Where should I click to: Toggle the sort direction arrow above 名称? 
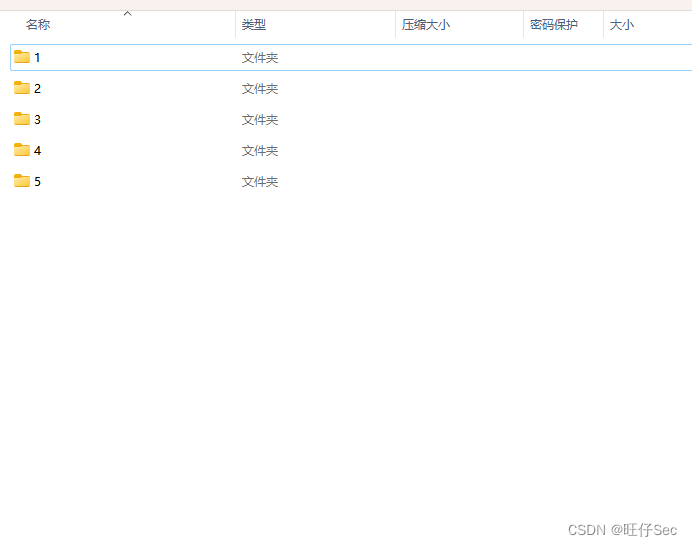tap(128, 14)
